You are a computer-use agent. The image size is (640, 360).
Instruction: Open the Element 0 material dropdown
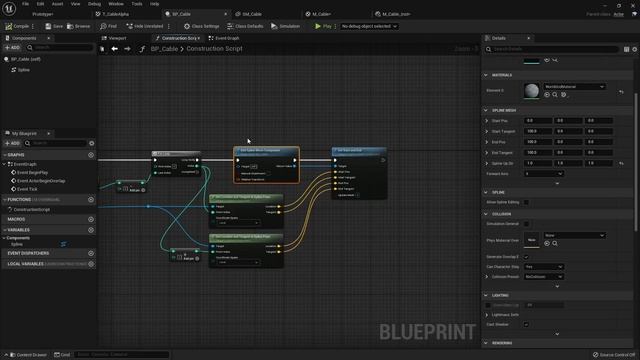point(574,87)
